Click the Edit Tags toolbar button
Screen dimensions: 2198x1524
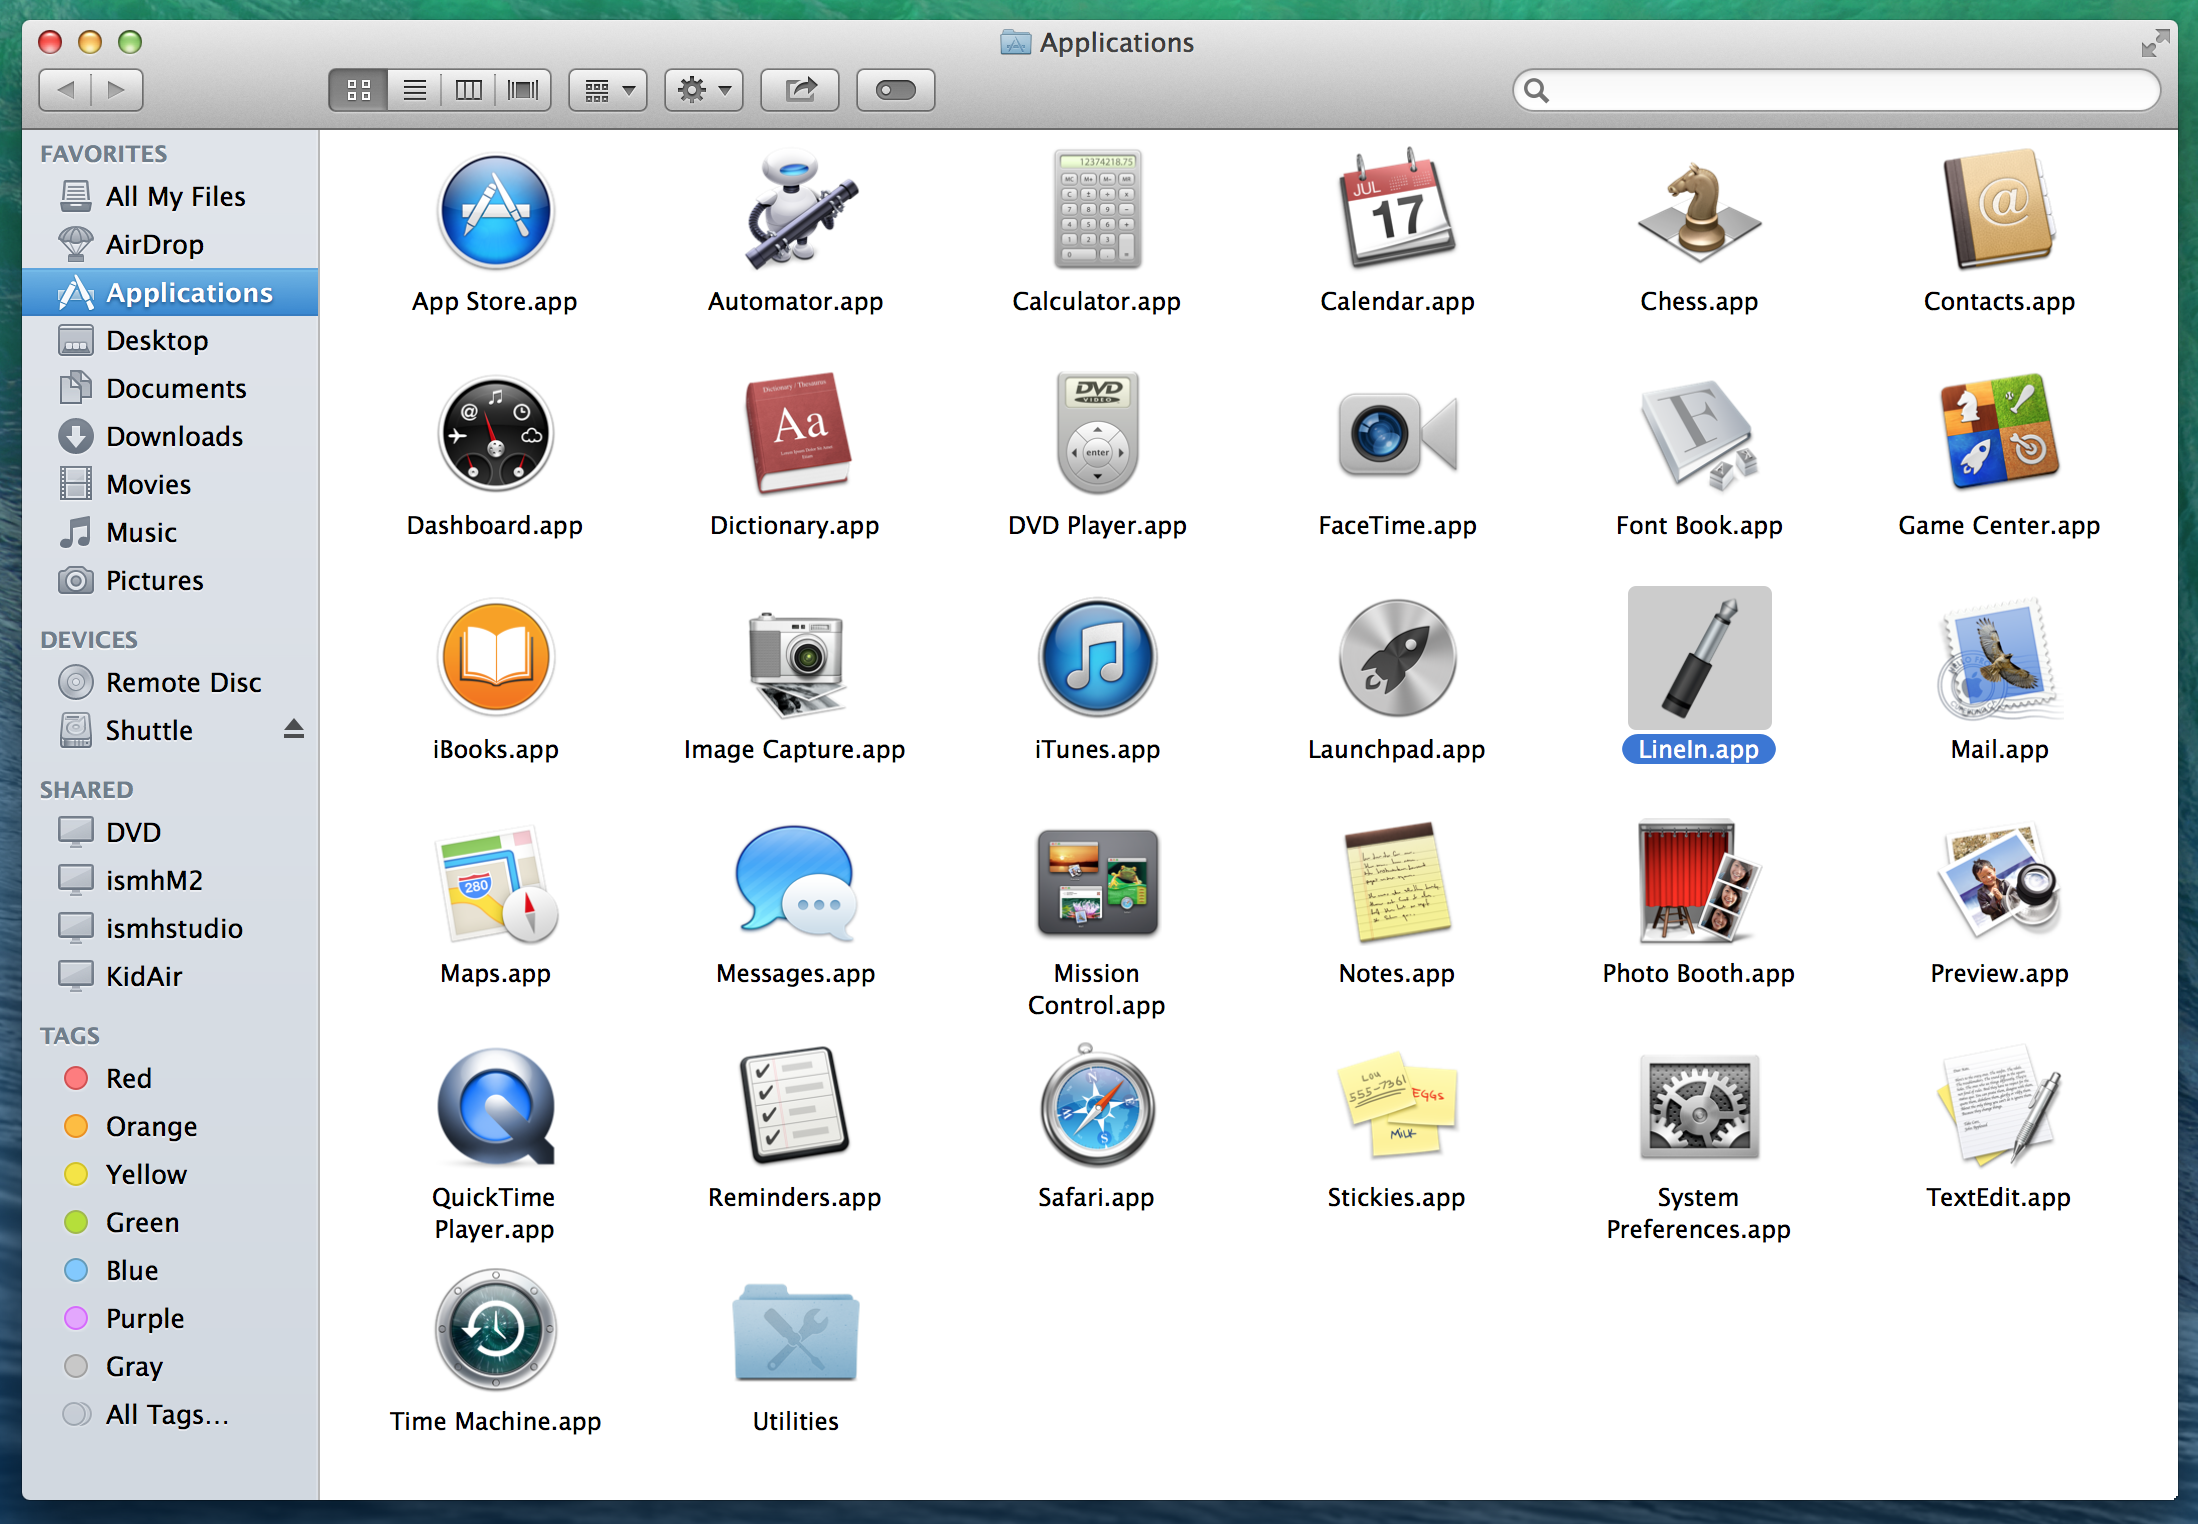coord(896,90)
